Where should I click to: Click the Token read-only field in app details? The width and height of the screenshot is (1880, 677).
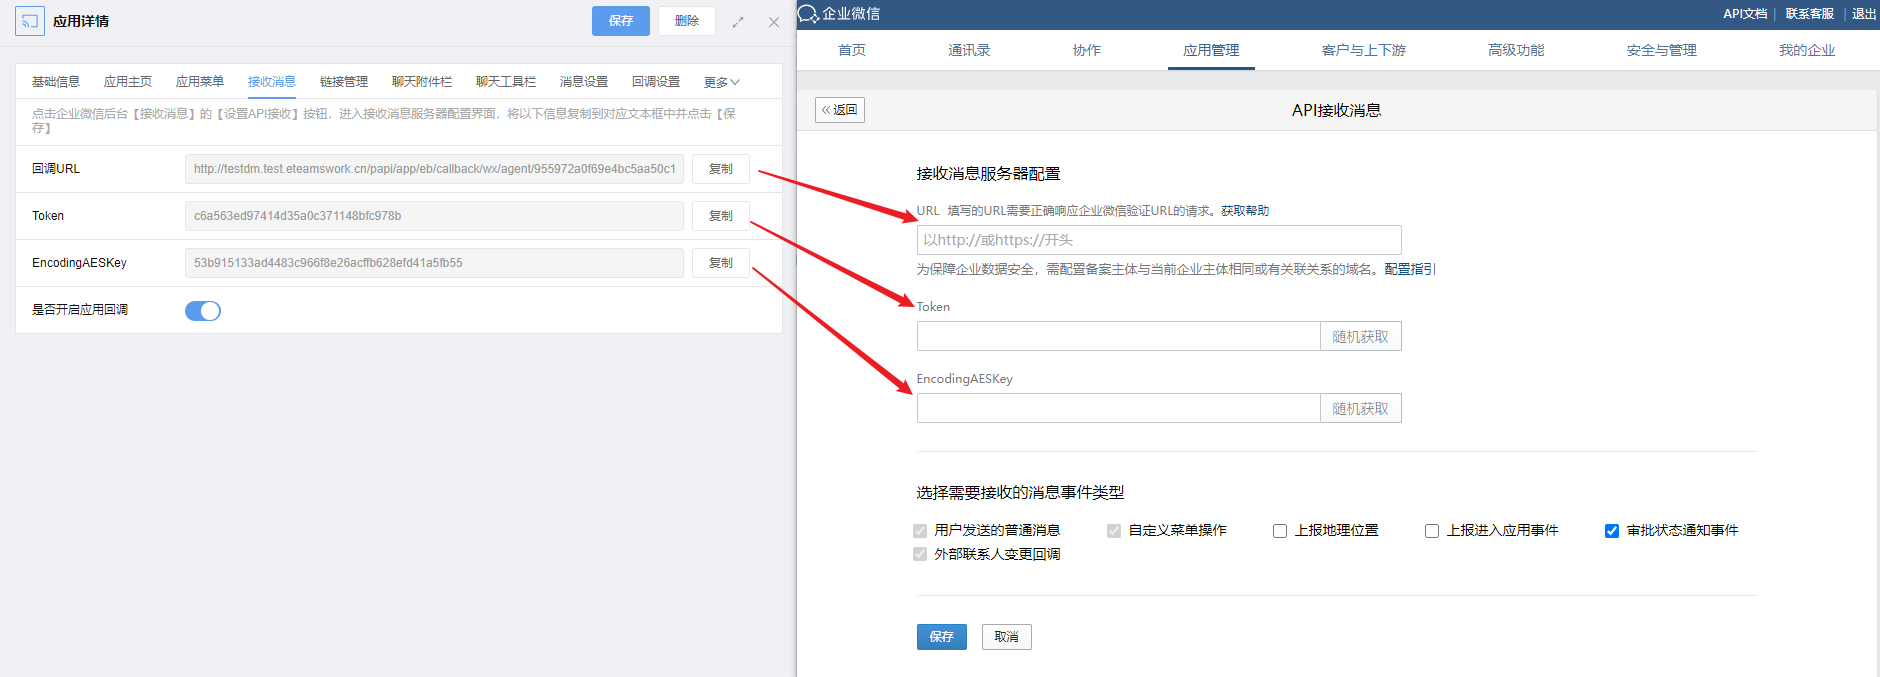click(434, 216)
